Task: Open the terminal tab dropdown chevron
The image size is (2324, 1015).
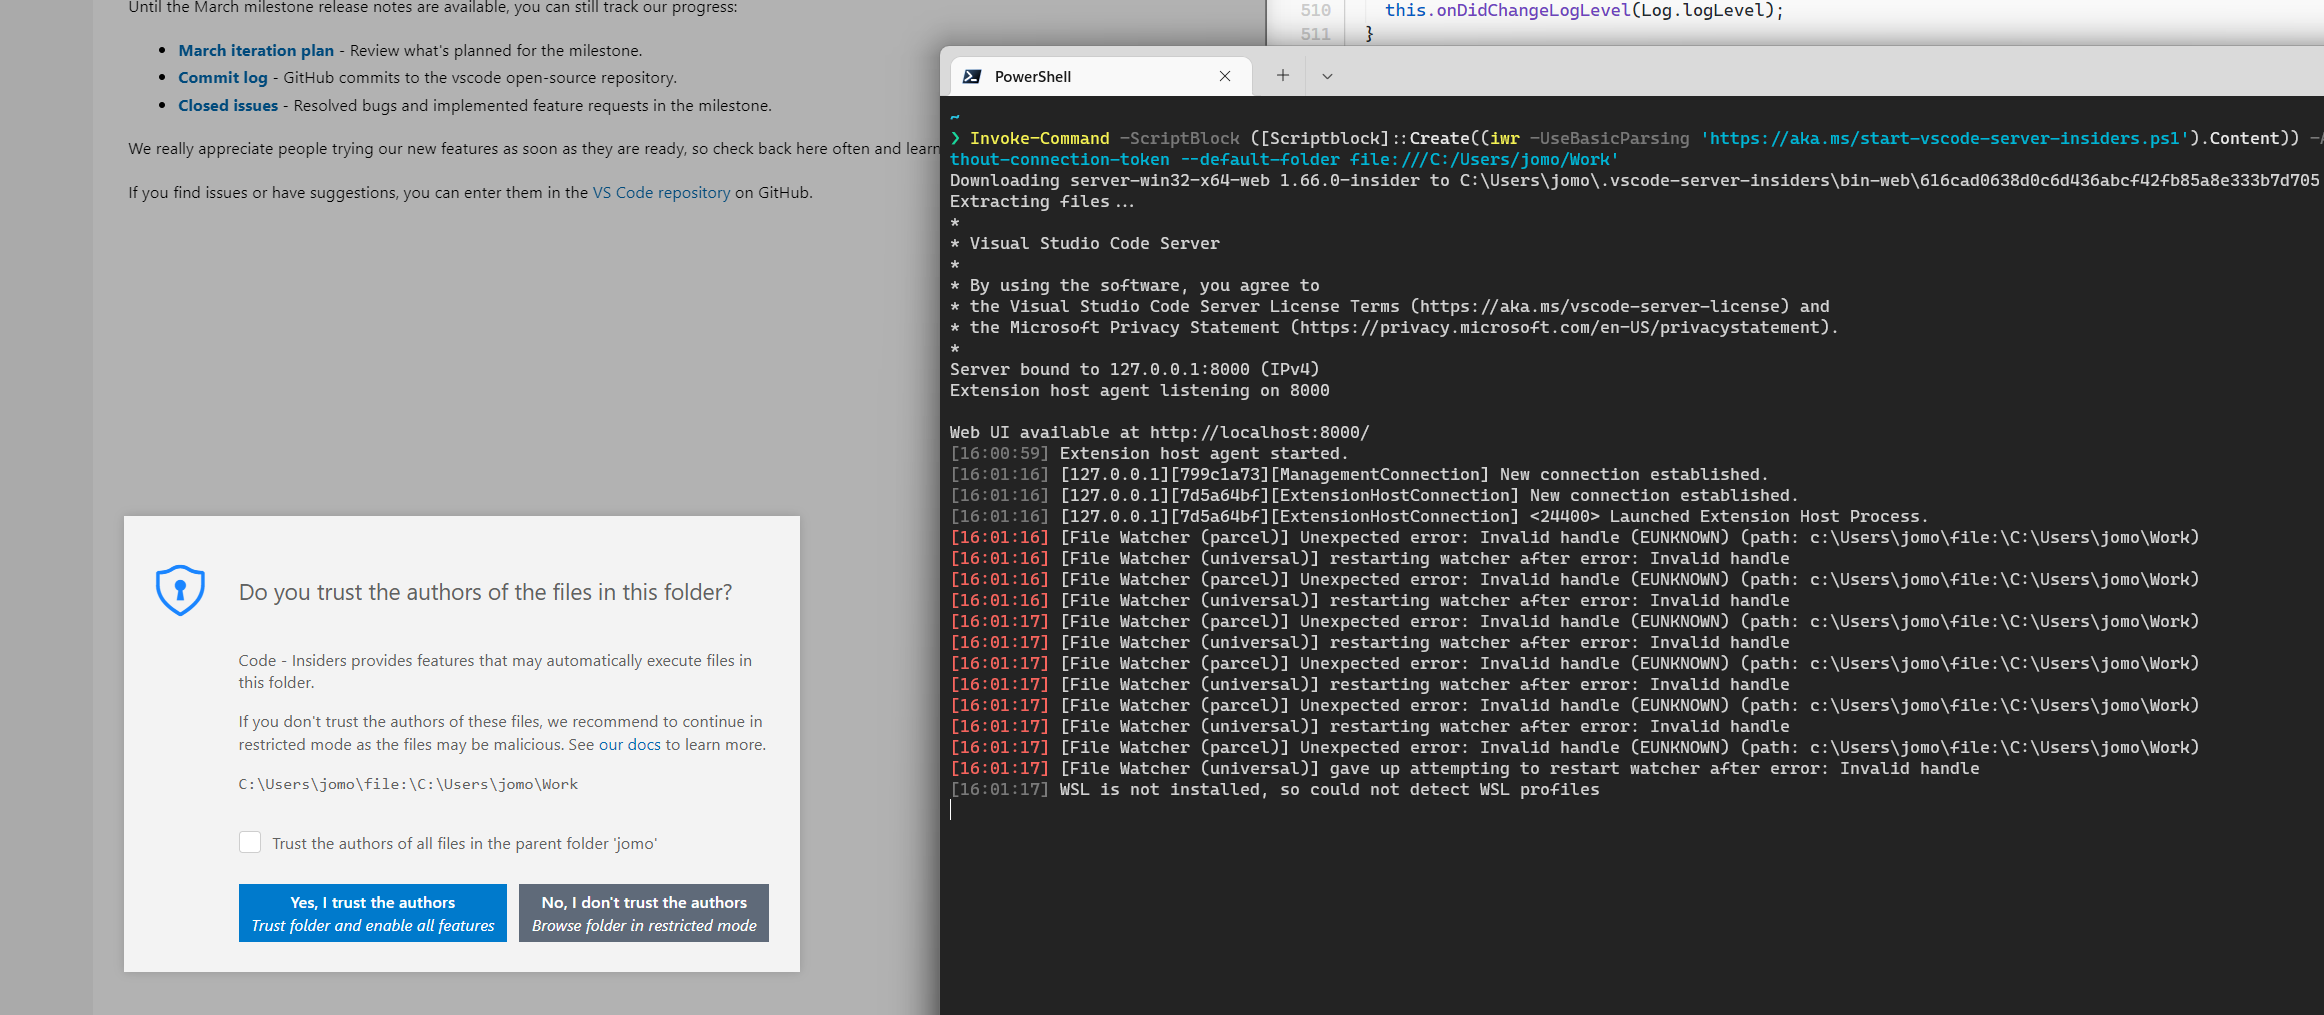Action: coord(1327,76)
